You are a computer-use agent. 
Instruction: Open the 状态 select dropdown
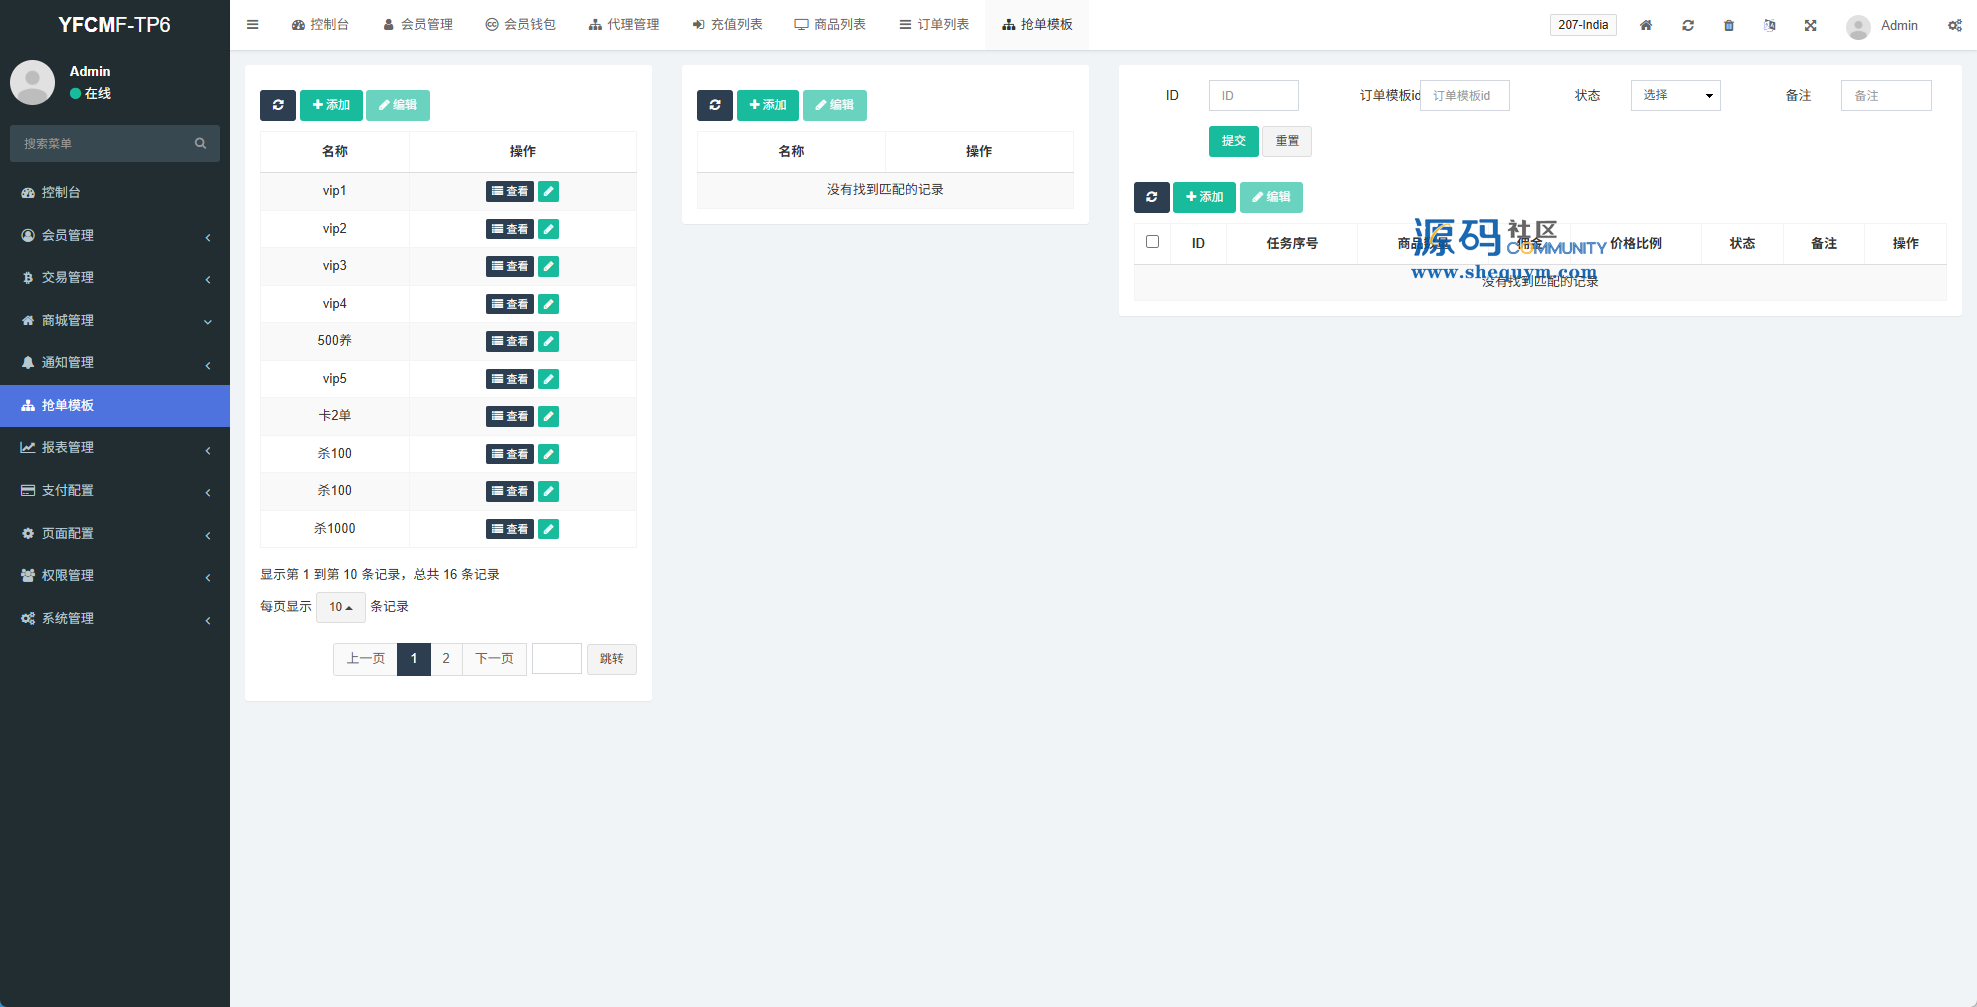1675,96
